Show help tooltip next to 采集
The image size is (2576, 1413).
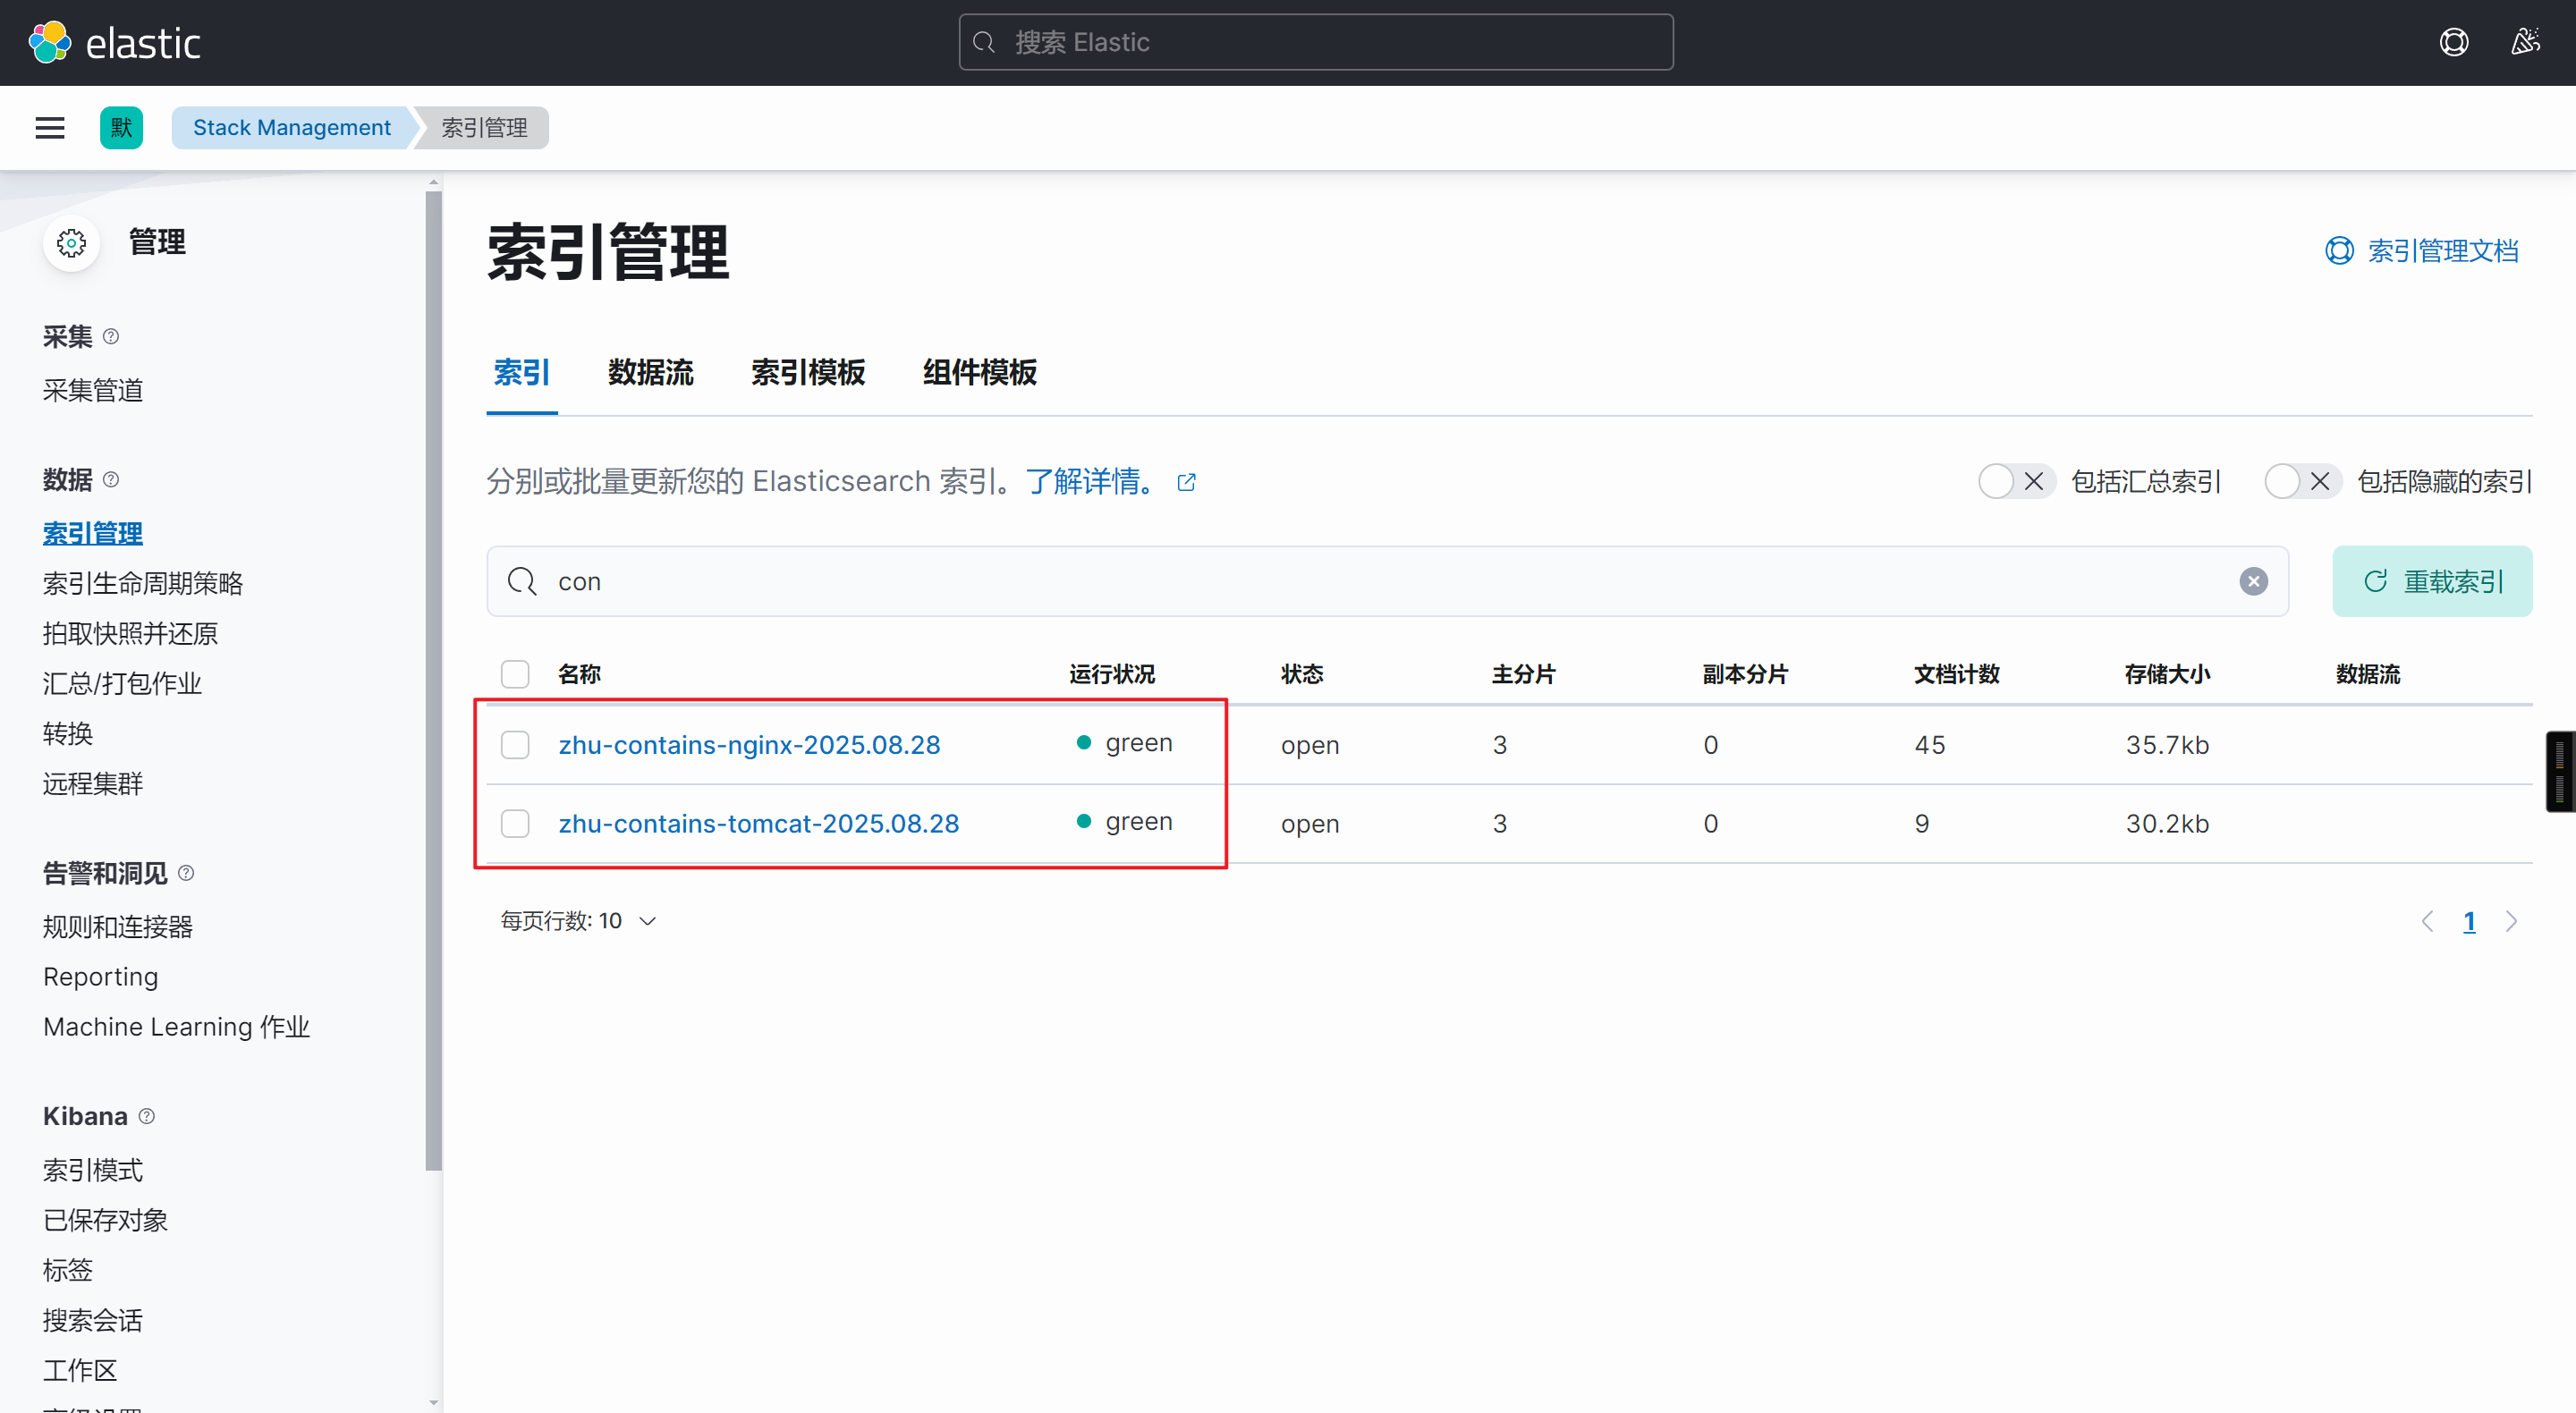click(x=111, y=337)
